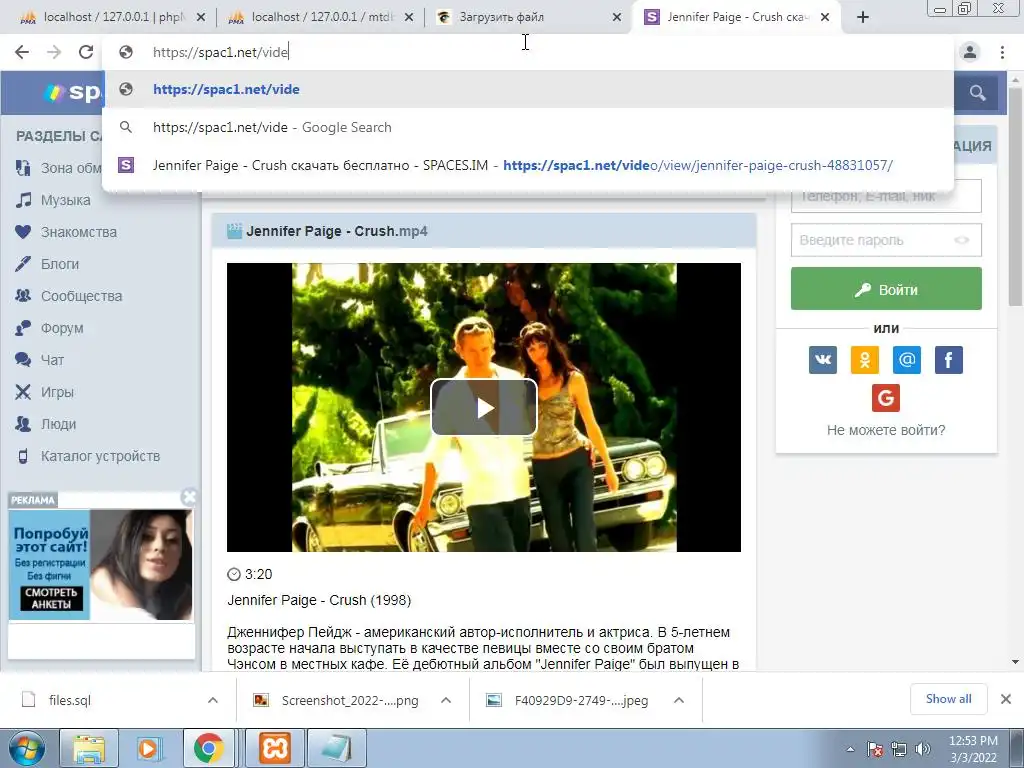Toggle password visibility eye icon
The width and height of the screenshot is (1024, 768).
pyautogui.click(x=961, y=240)
